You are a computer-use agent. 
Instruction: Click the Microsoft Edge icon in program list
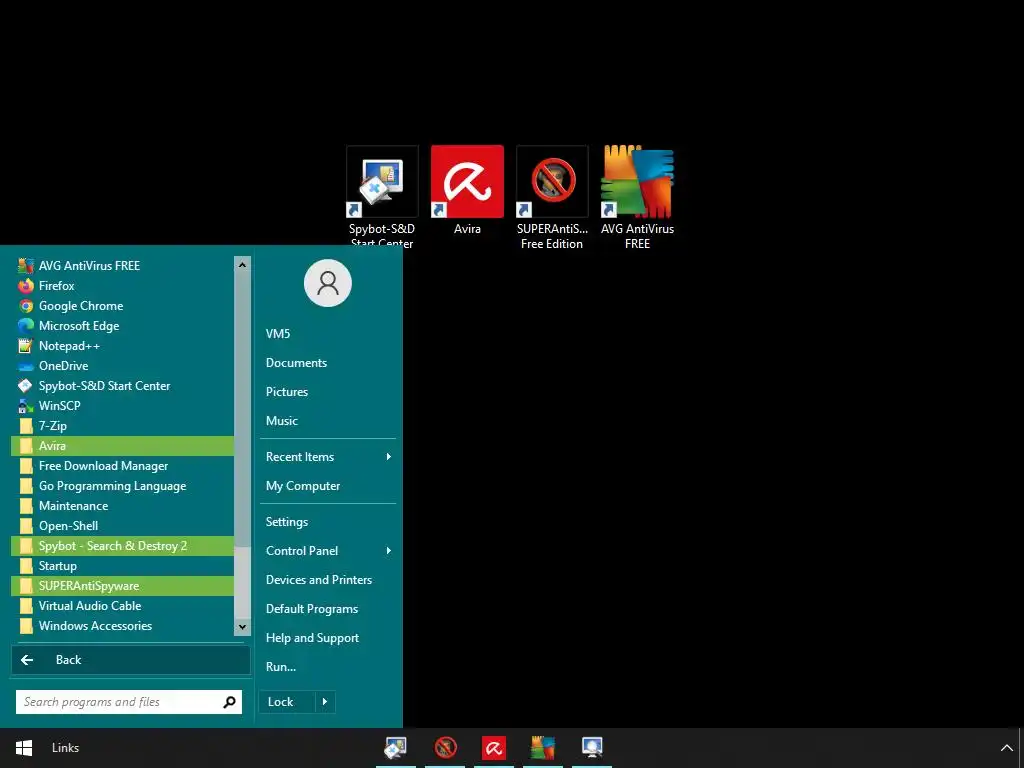pos(25,325)
